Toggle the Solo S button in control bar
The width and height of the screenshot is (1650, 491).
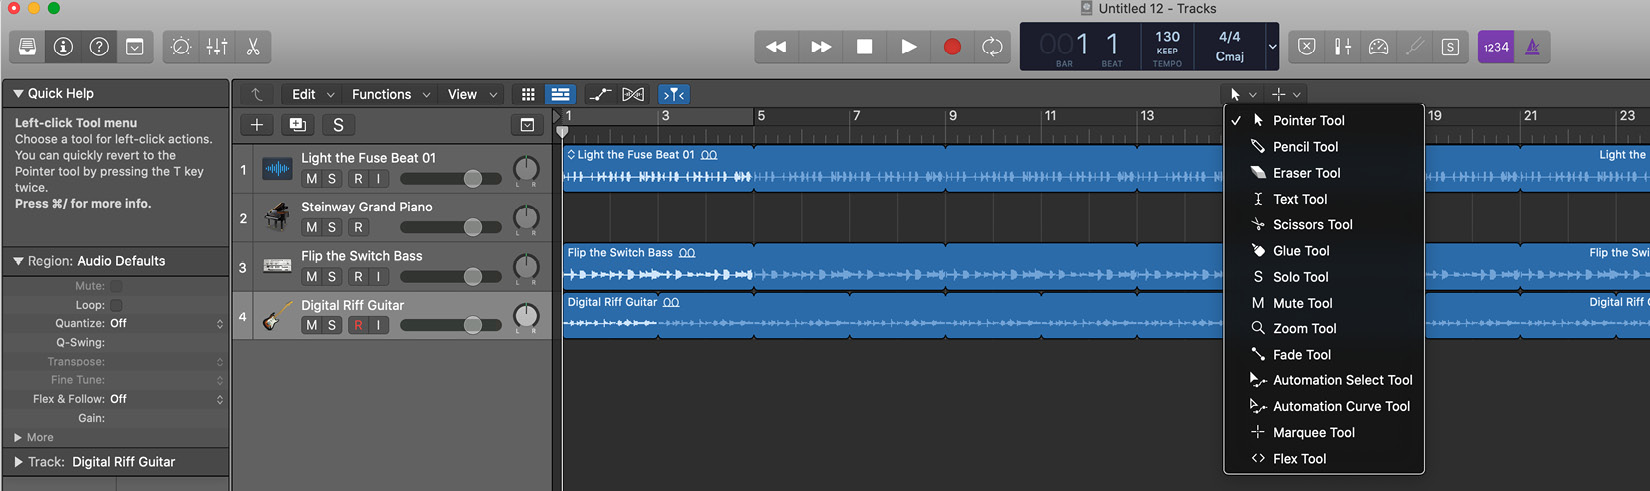click(1450, 47)
